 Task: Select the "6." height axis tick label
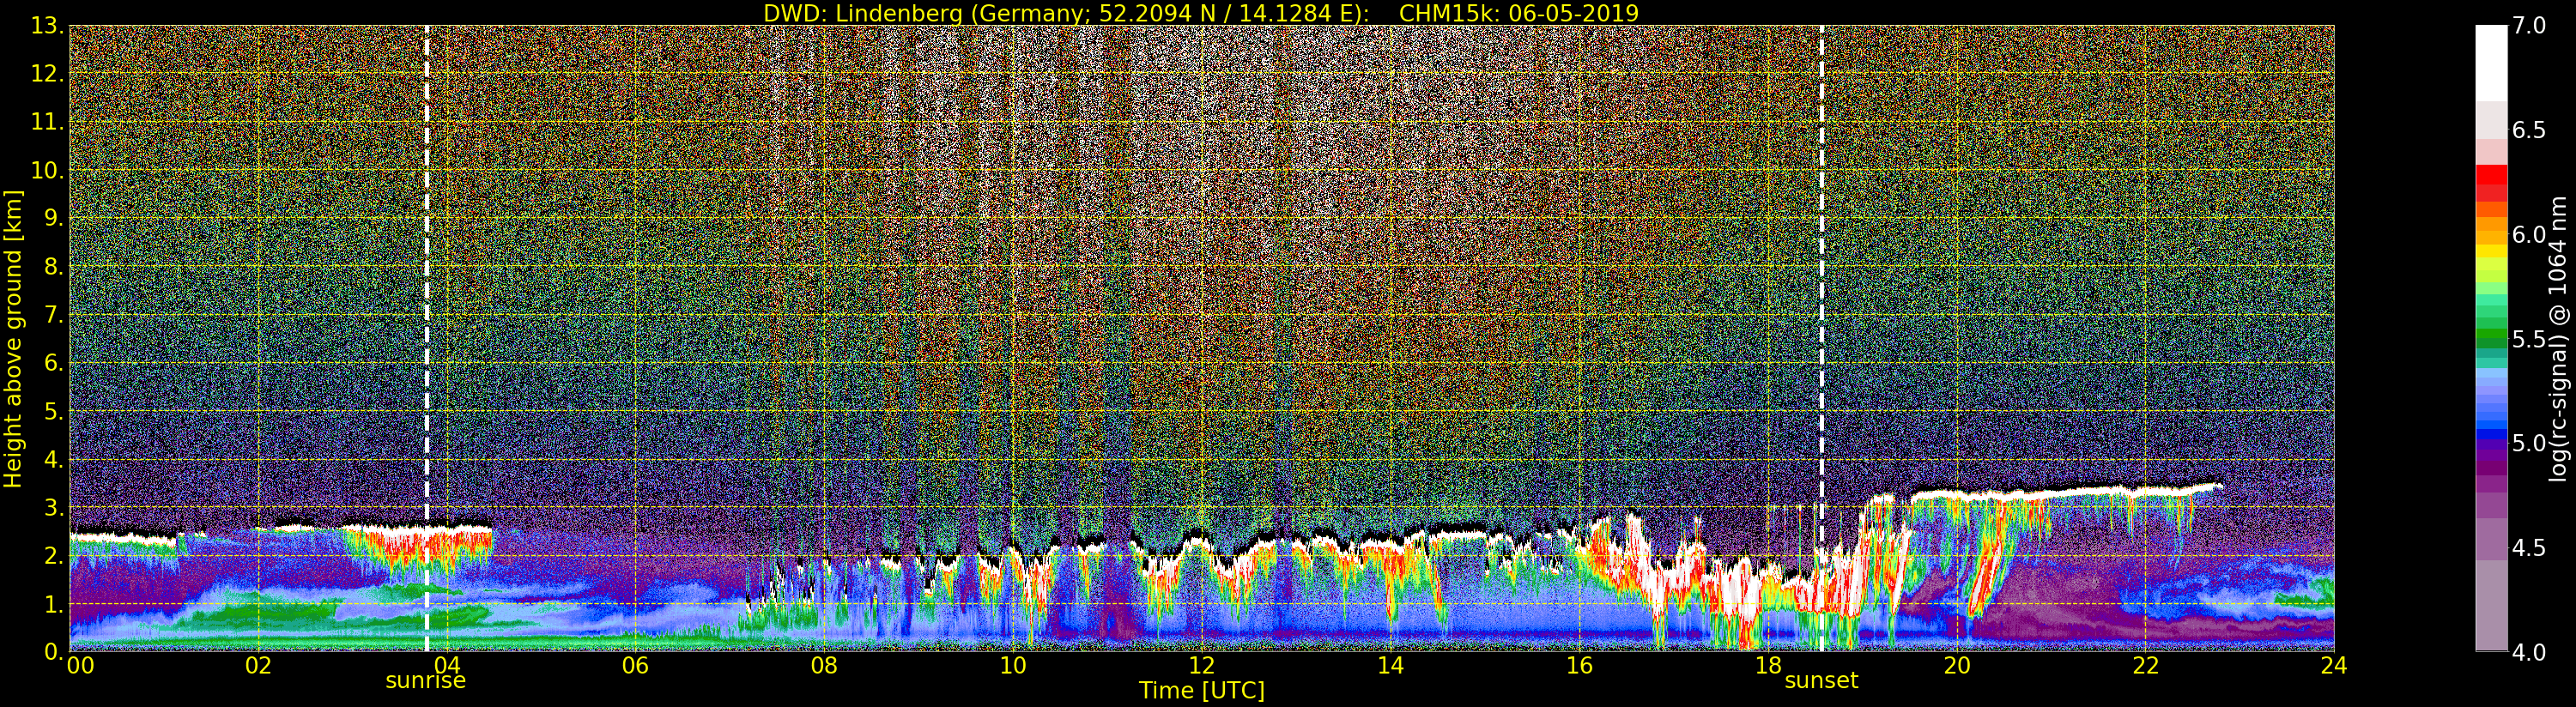(53, 363)
